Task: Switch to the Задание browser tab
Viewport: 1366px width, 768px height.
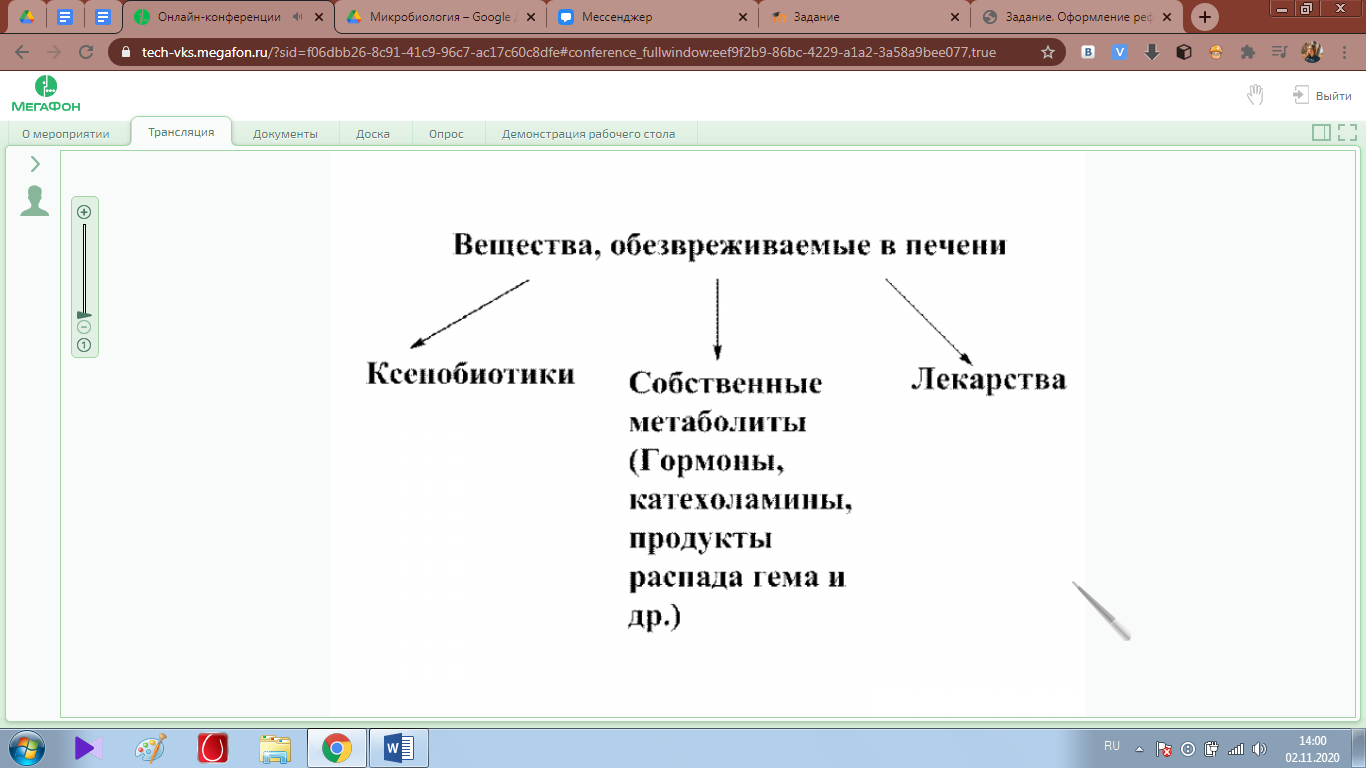Action: click(864, 17)
